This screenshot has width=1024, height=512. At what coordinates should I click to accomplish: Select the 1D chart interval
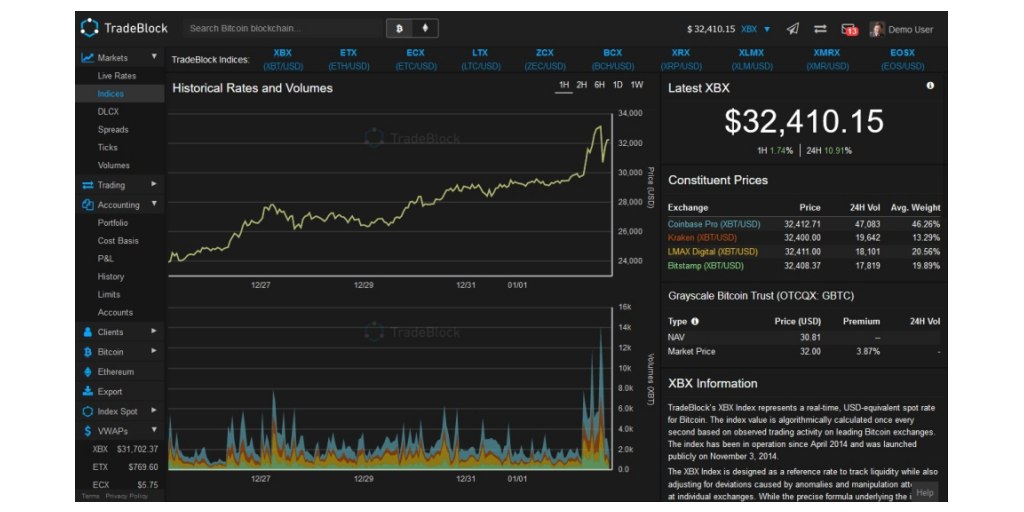[x=617, y=85]
